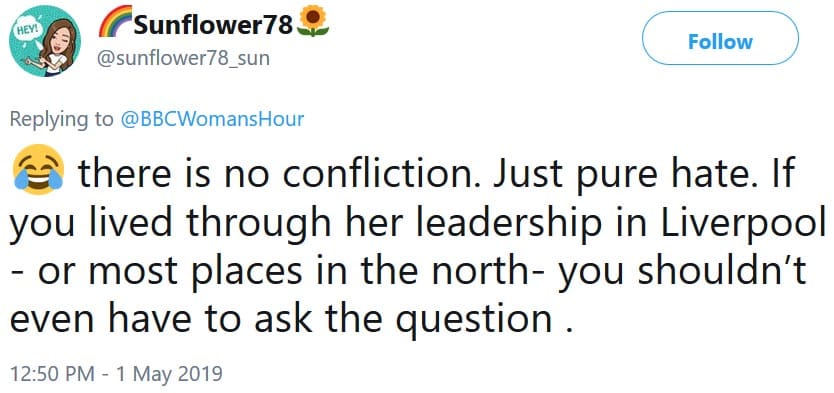Open the 12:50 PM timestamp link
834x393 pixels.
pos(52,373)
